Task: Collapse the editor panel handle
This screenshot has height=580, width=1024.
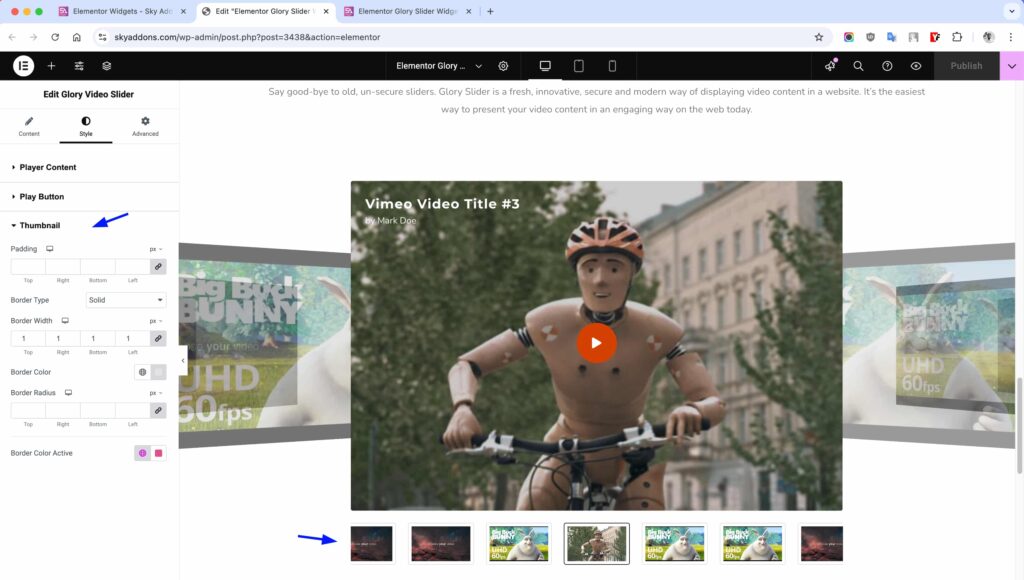Action: [183, 361]
